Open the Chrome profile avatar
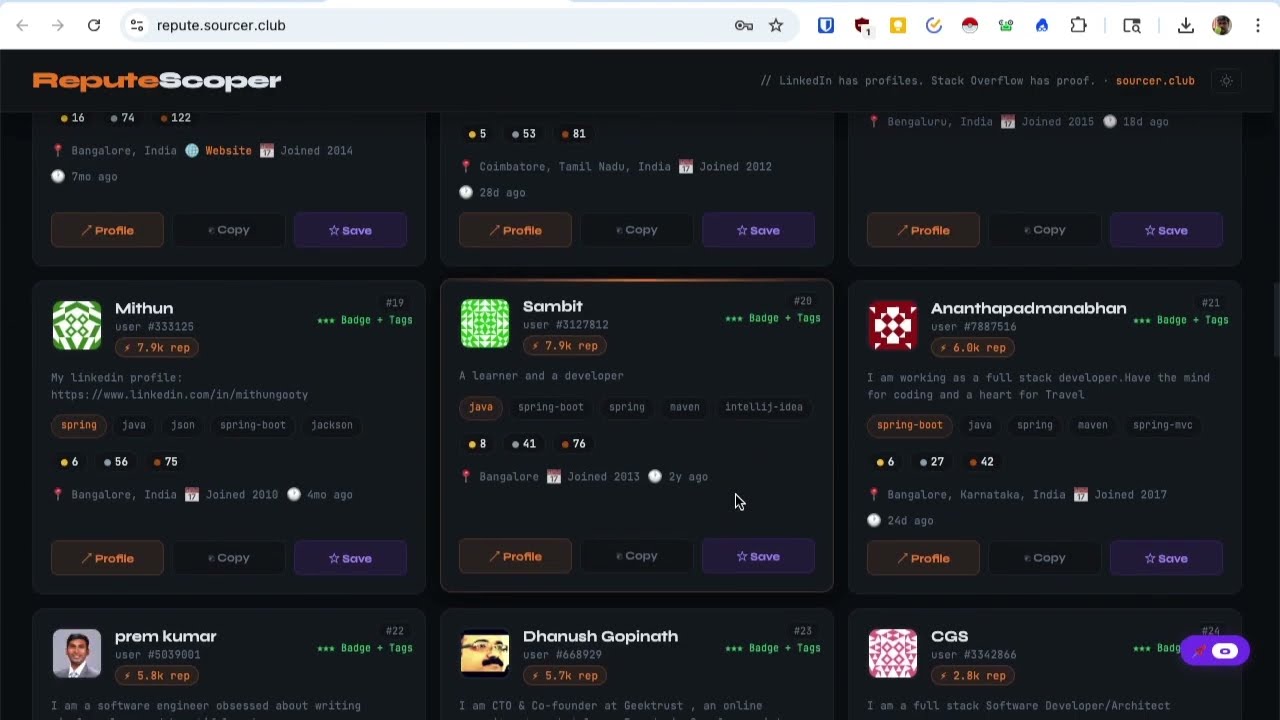 tap(1222, 25)
